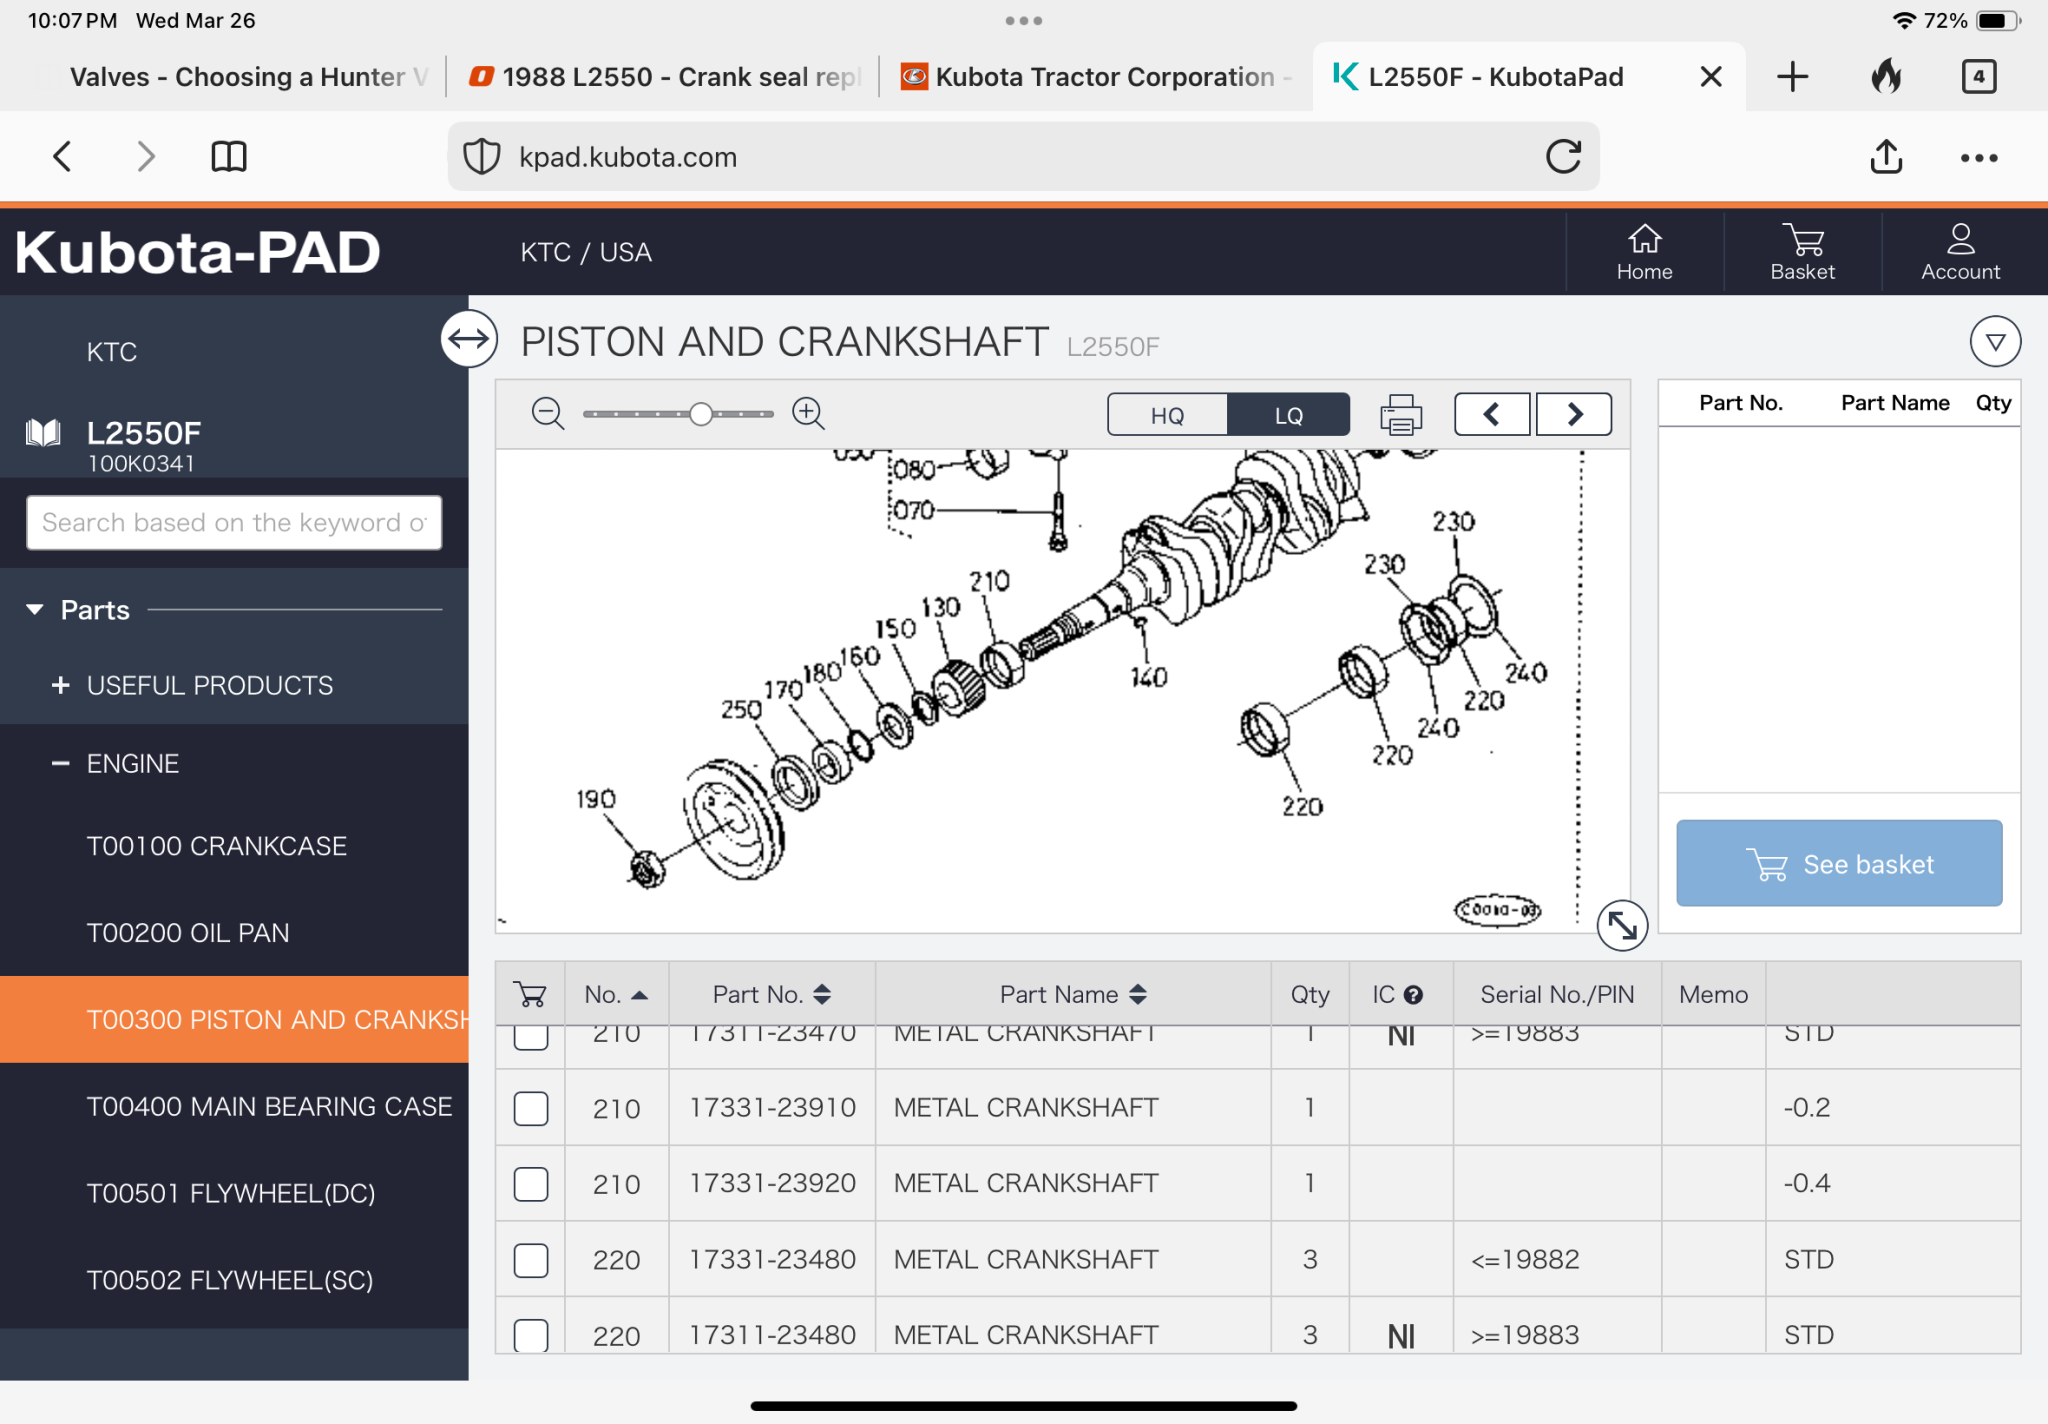Go back with the browser back arrow

62,156
